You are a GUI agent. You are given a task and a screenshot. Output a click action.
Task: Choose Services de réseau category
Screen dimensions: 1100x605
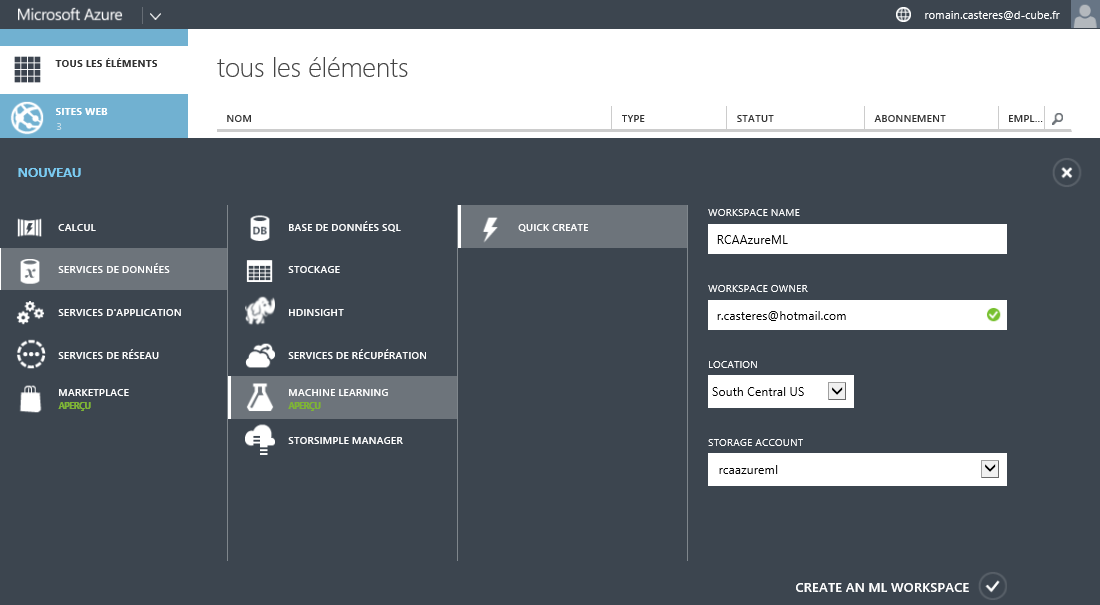[x=114, y=355]
